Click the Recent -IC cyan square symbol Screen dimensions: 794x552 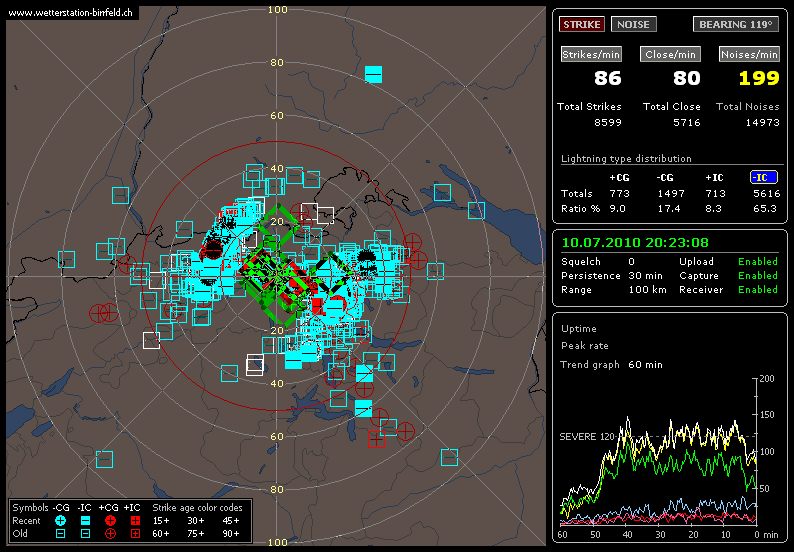click(x=85, y=521)
